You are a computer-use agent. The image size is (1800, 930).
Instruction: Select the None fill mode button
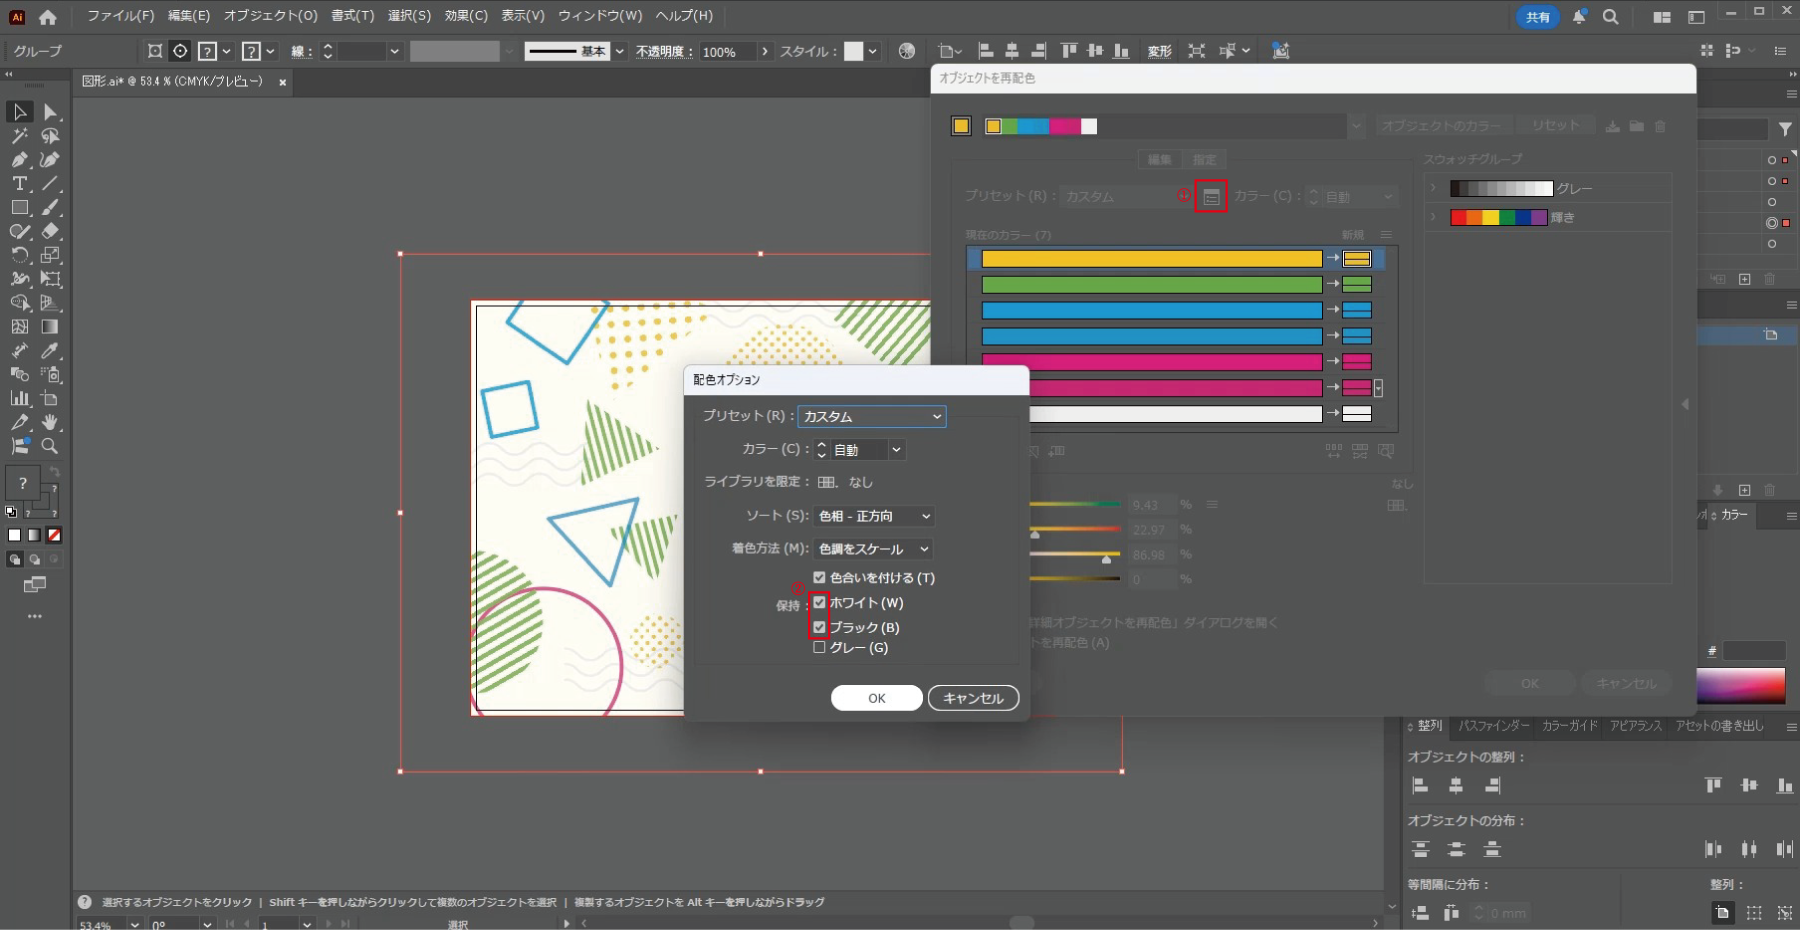click(x=54, y=535)
